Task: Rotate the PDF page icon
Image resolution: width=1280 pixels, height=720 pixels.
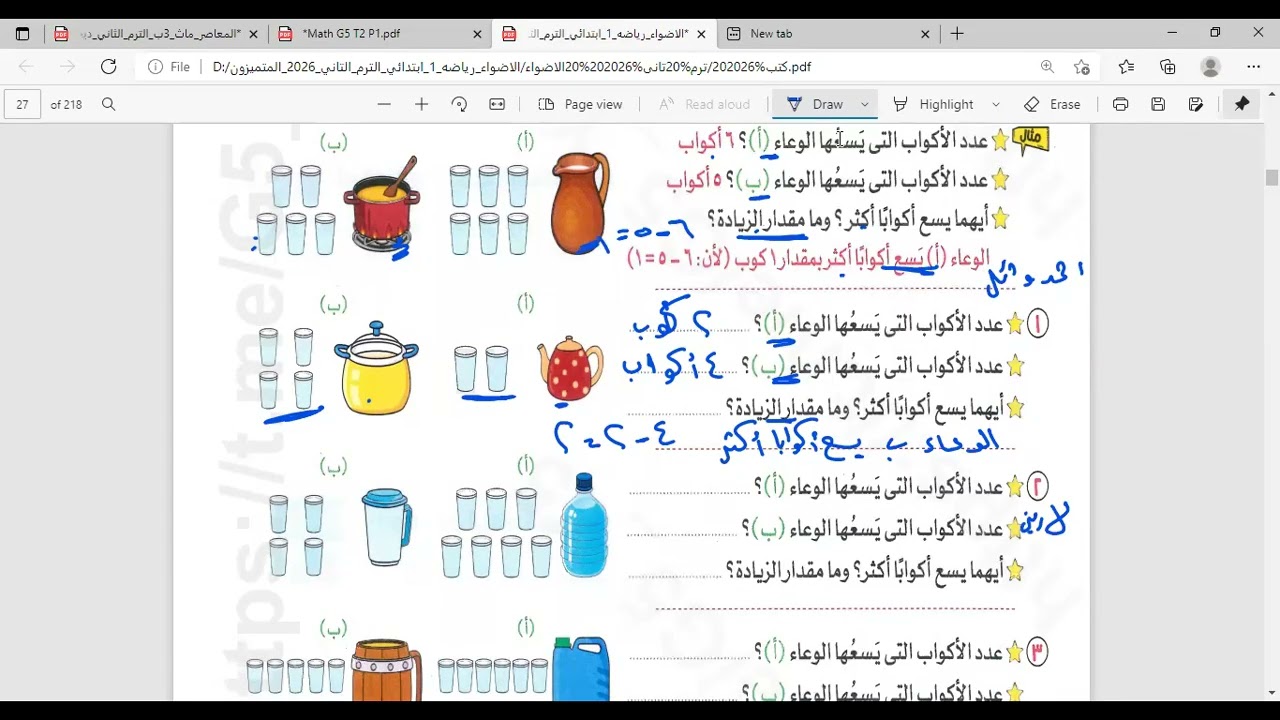Action: (x=459, y=104)
